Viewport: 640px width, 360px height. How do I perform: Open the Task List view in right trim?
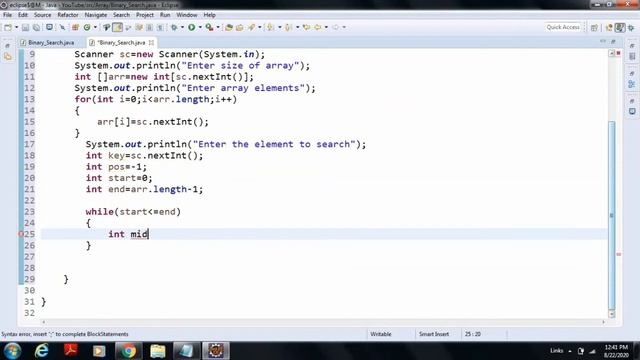coord(632,56)
